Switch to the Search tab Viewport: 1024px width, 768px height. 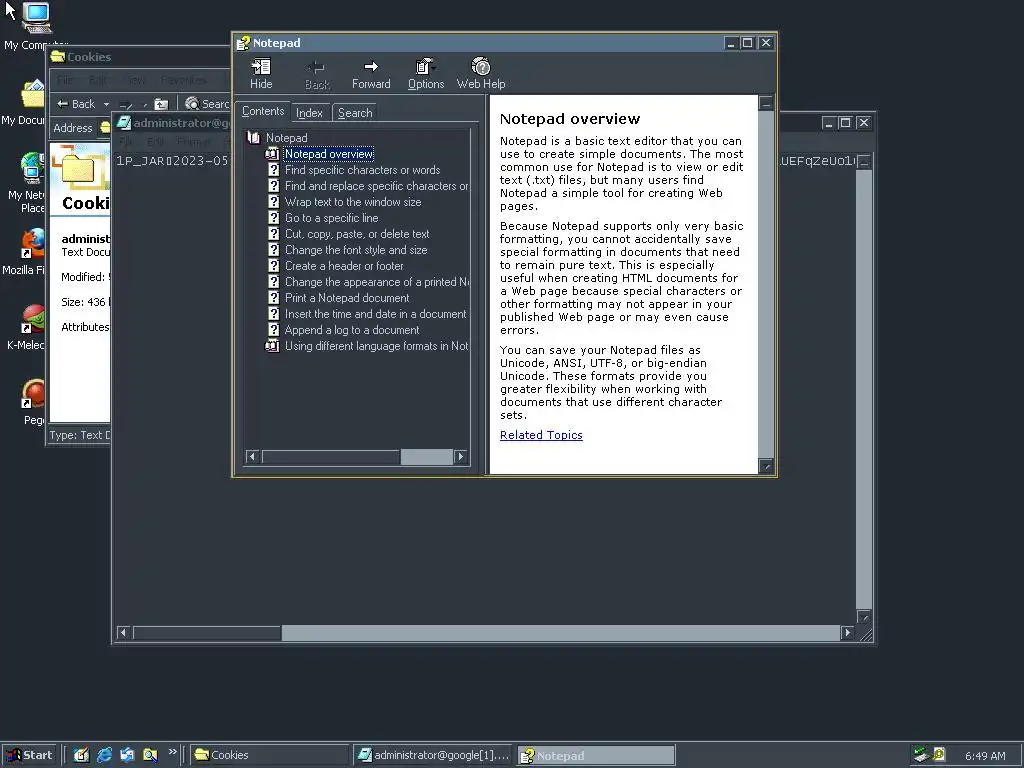point(355,112)
